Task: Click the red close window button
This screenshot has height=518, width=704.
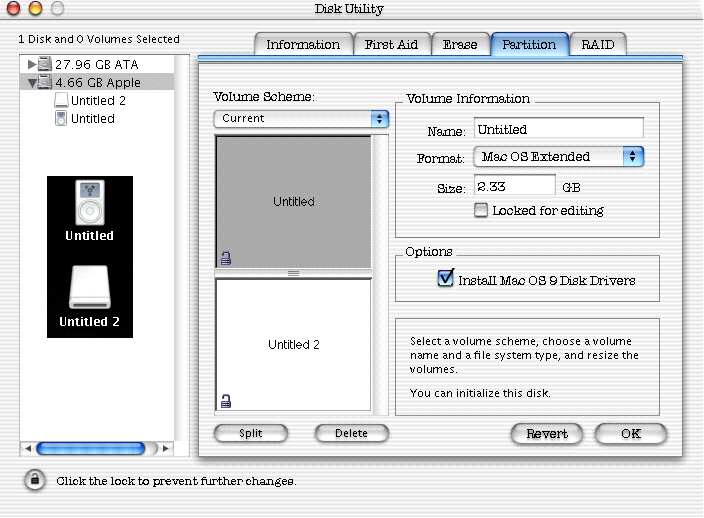Action: tap(13, 8)
